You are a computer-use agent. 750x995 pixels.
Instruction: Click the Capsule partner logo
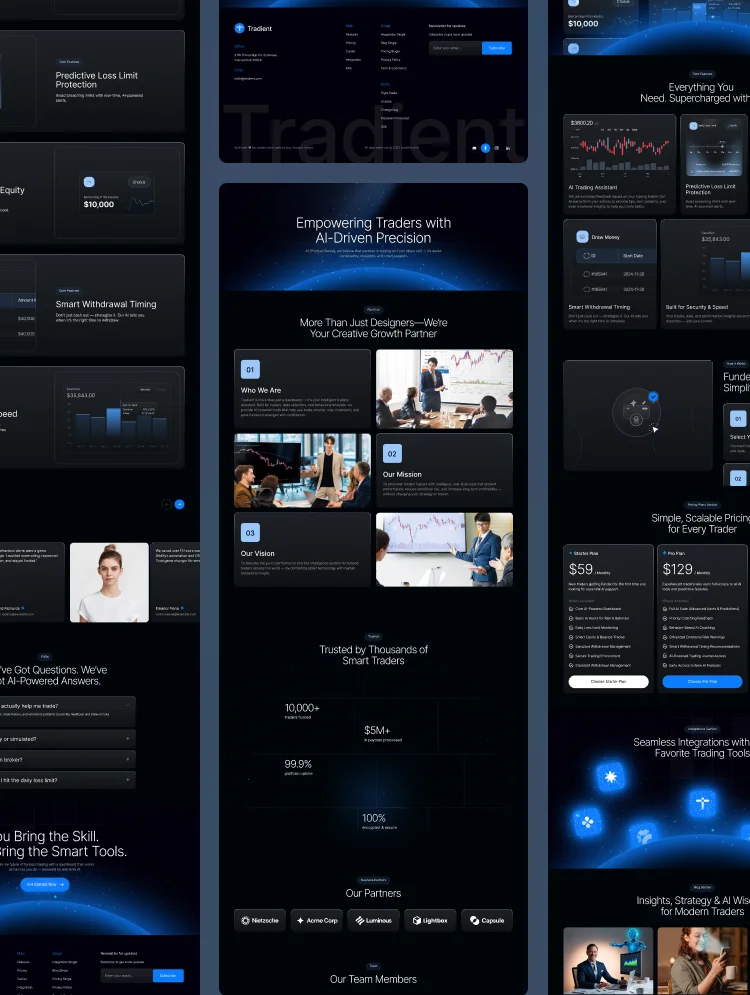click(487, 920)
